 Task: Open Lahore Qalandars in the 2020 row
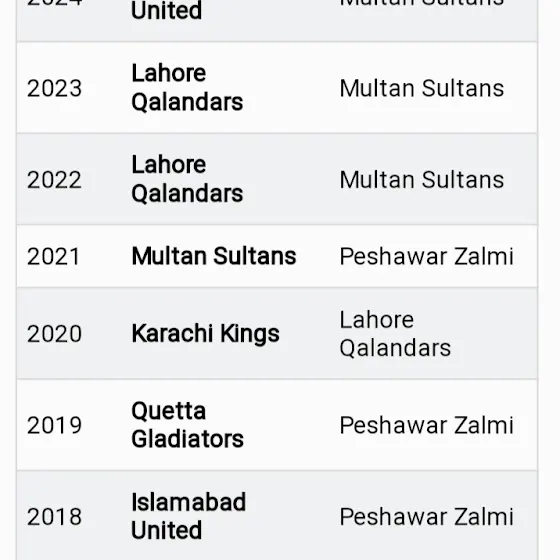[x=395, y=334]
